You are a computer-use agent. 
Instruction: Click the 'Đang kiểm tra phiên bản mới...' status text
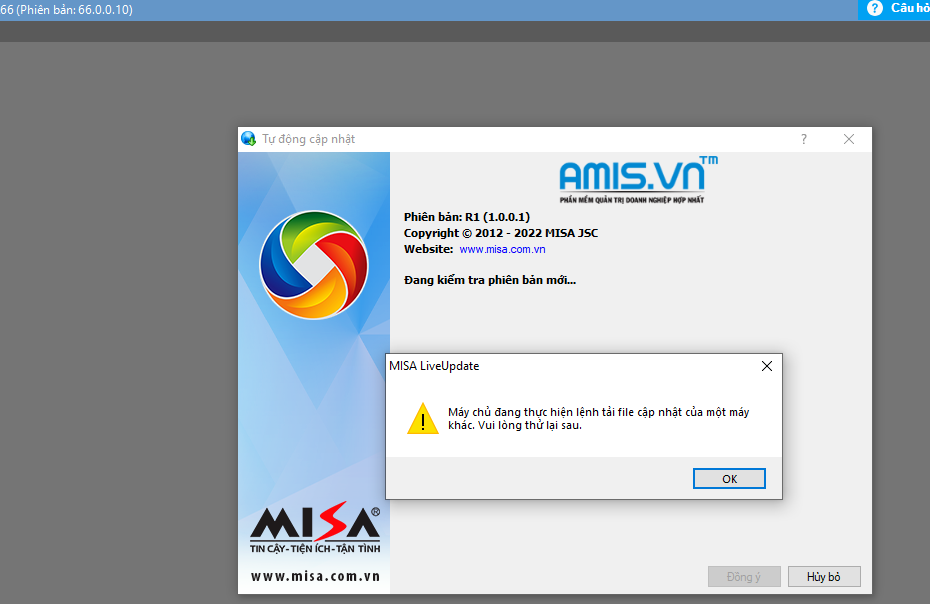coord(490,280)
